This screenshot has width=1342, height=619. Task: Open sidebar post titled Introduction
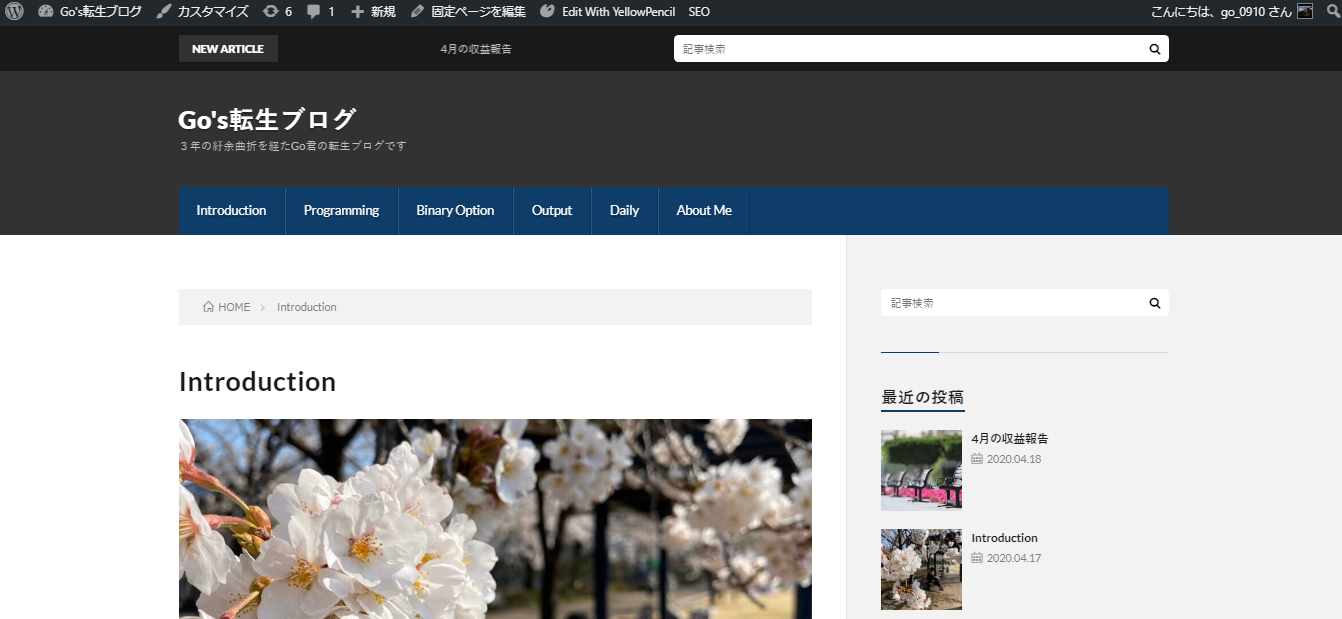pyautogui.click(x=1004, y=538)
